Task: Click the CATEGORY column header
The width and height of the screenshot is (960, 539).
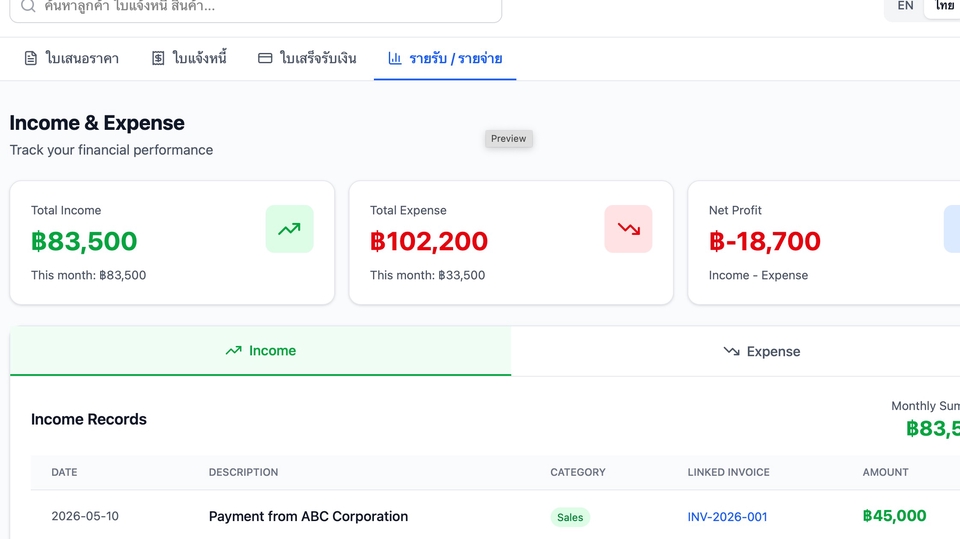Action: [x=578, y=472]
